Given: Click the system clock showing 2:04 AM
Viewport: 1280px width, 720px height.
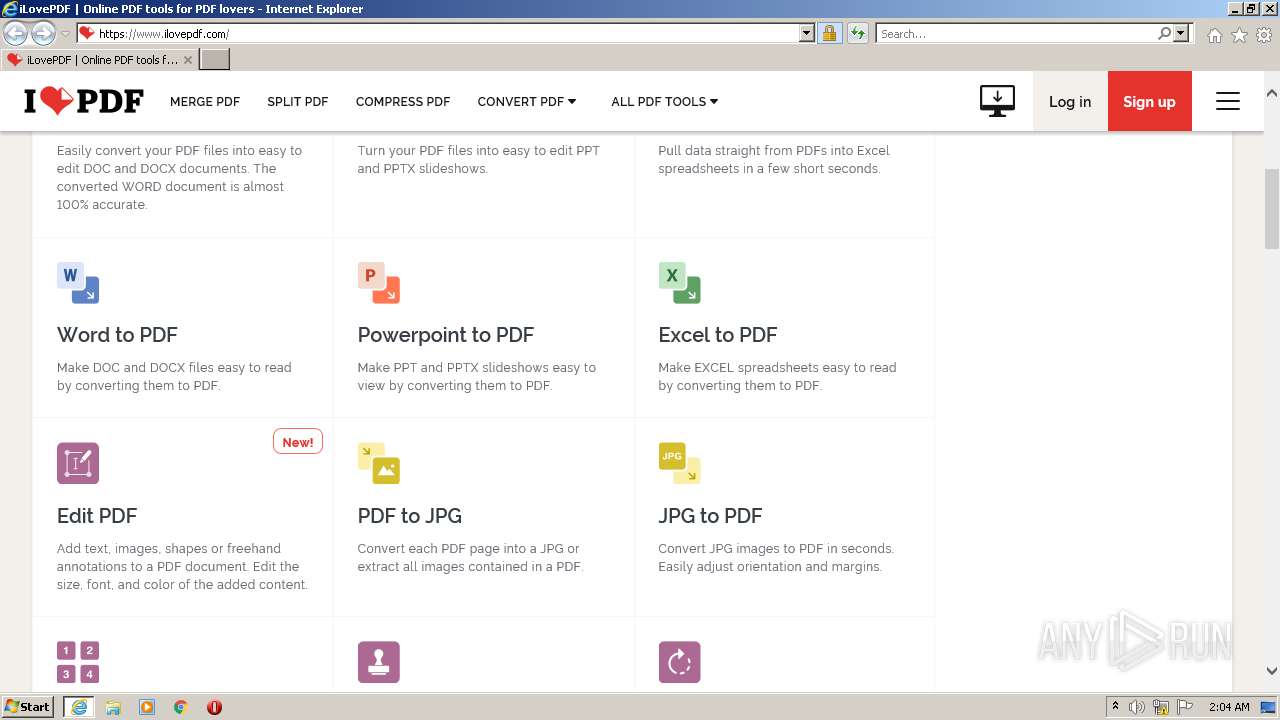Looking at the screenshot, I should click(x=1229, y=707).
